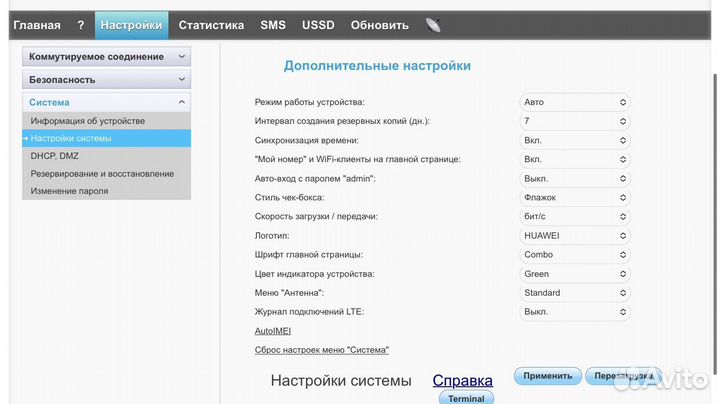Open Авто-вход с паролем admin dropdown
The height and width of the screenshot is (404, 720).
tap(575, 179)
